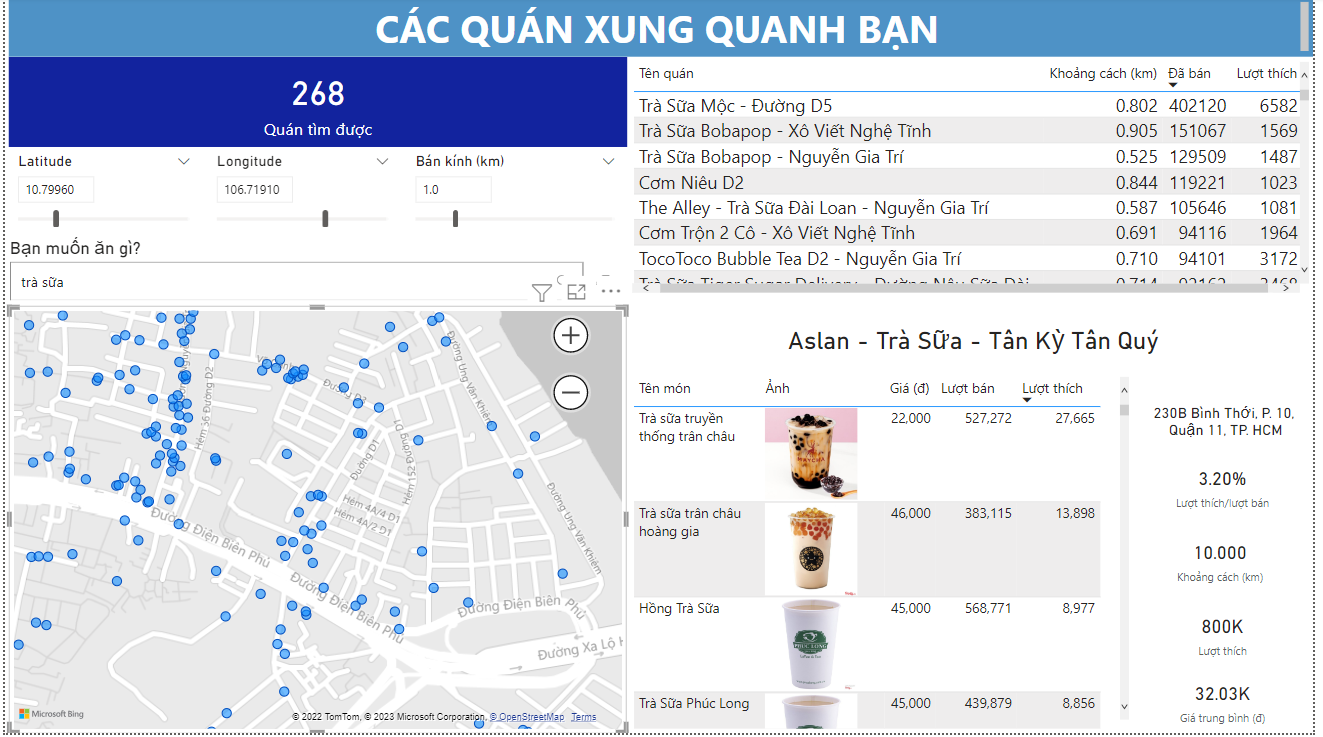Click the 10.000 Khoảng cách (km) card
Image resolution: width=1323 pixels, height=737 pixels.
[x=1221, y=563]
